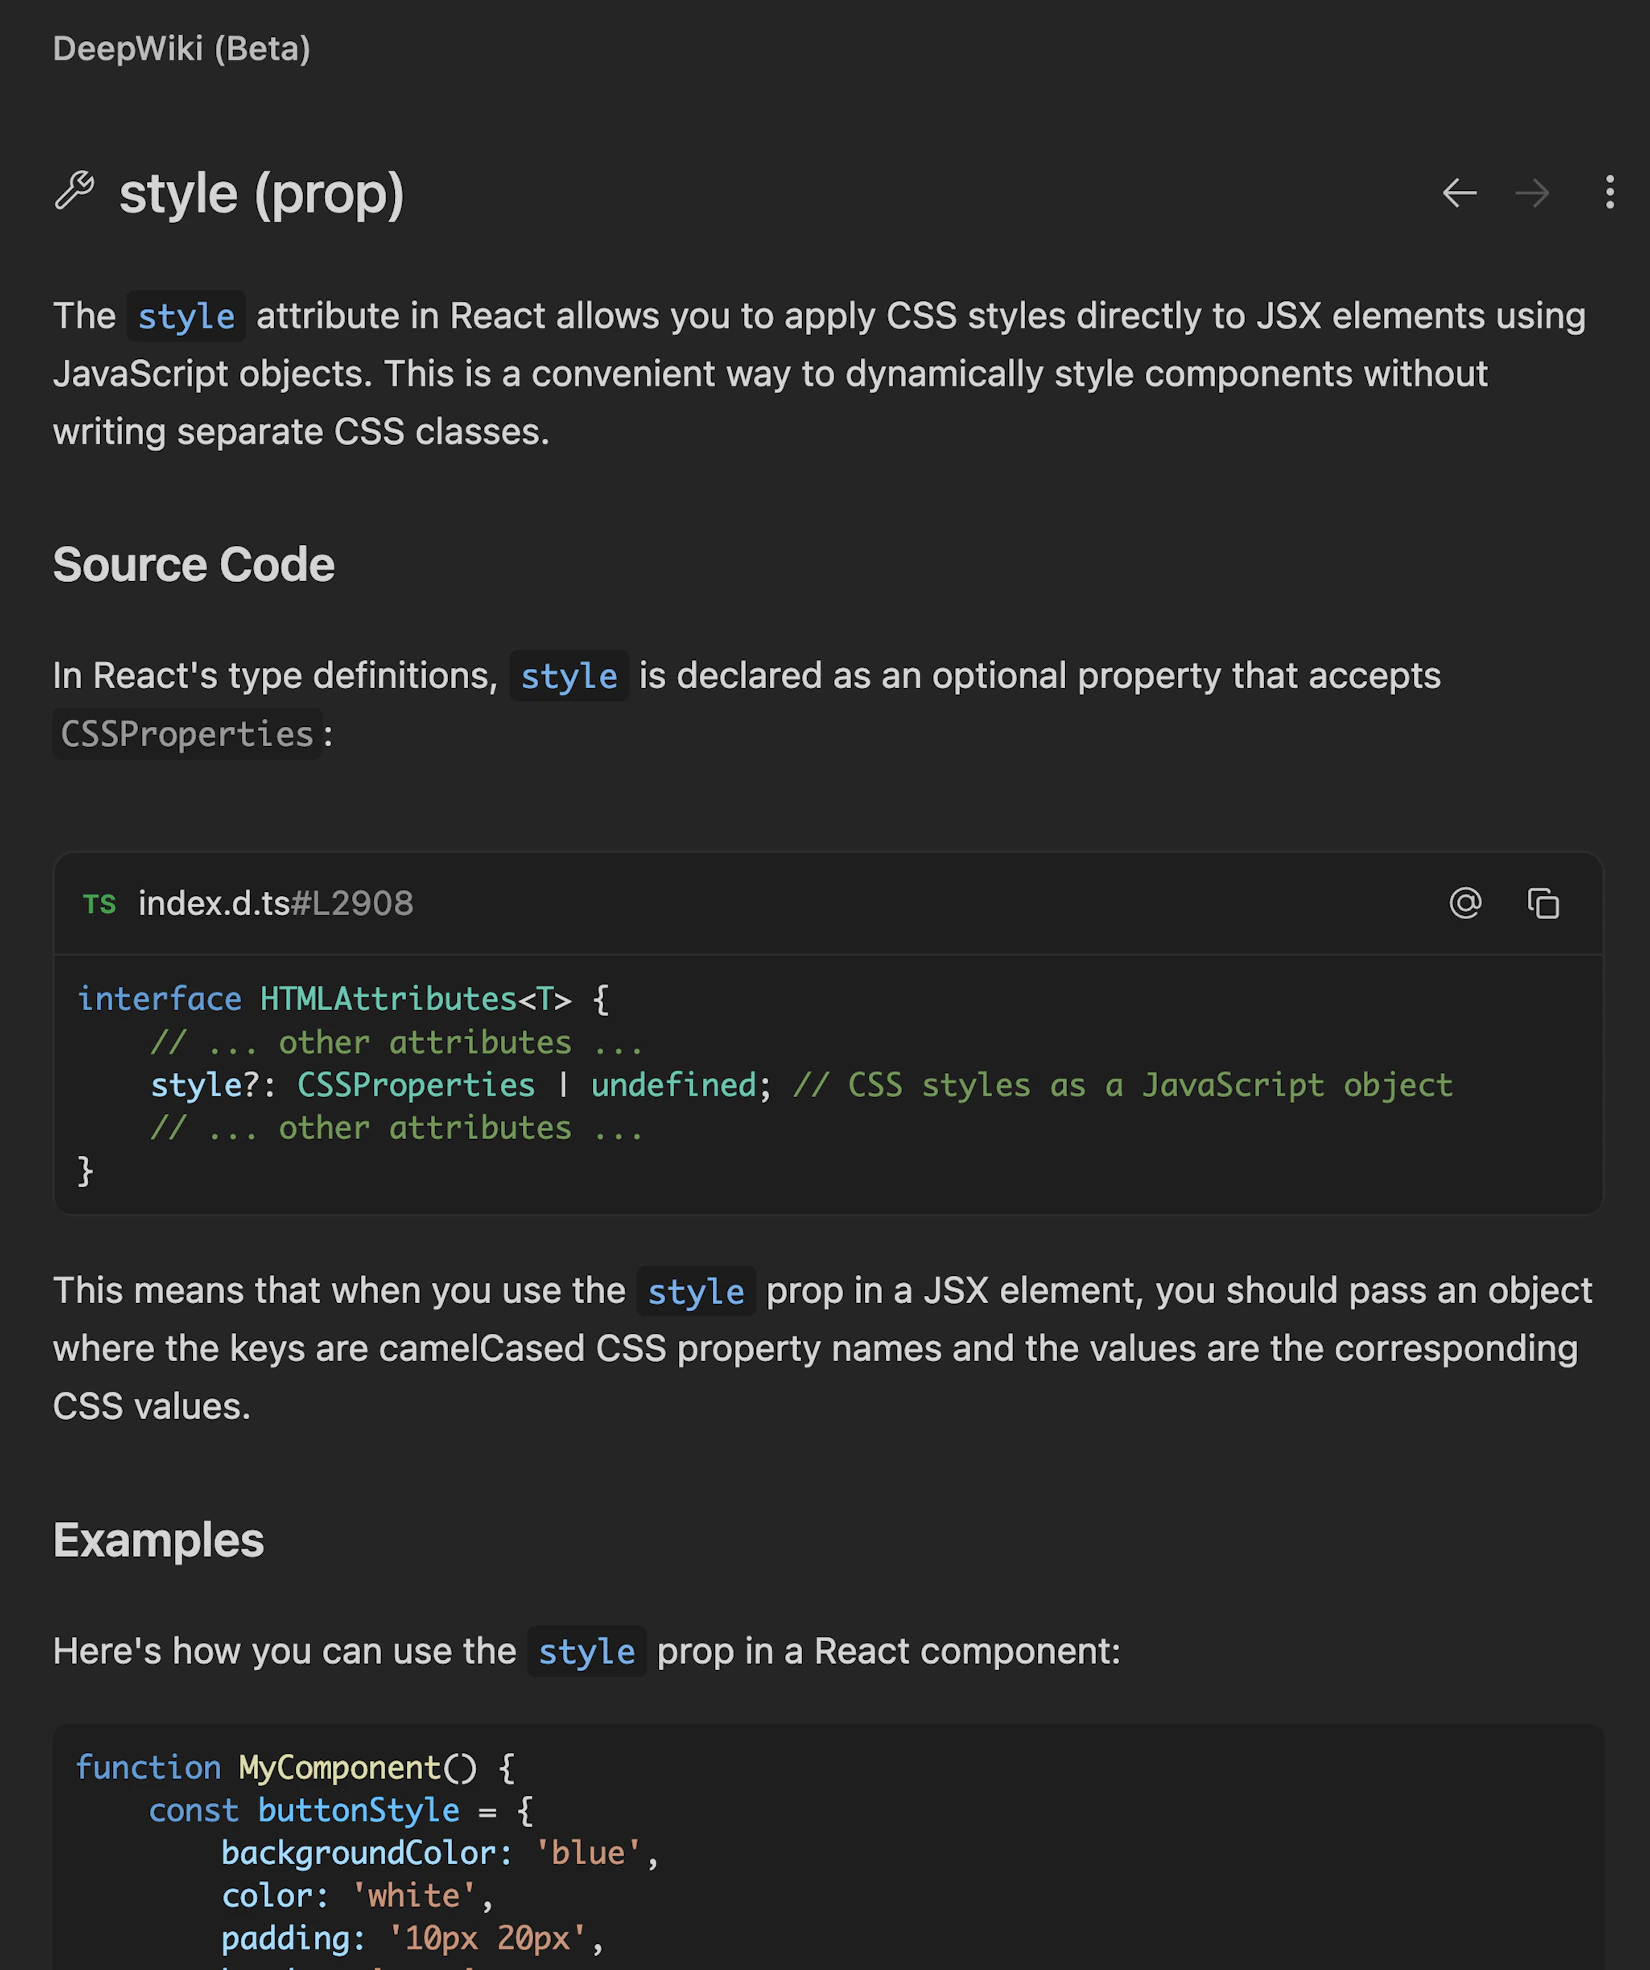
Task: Open the three-dot overflow menu
Action: coord(1608,193)
